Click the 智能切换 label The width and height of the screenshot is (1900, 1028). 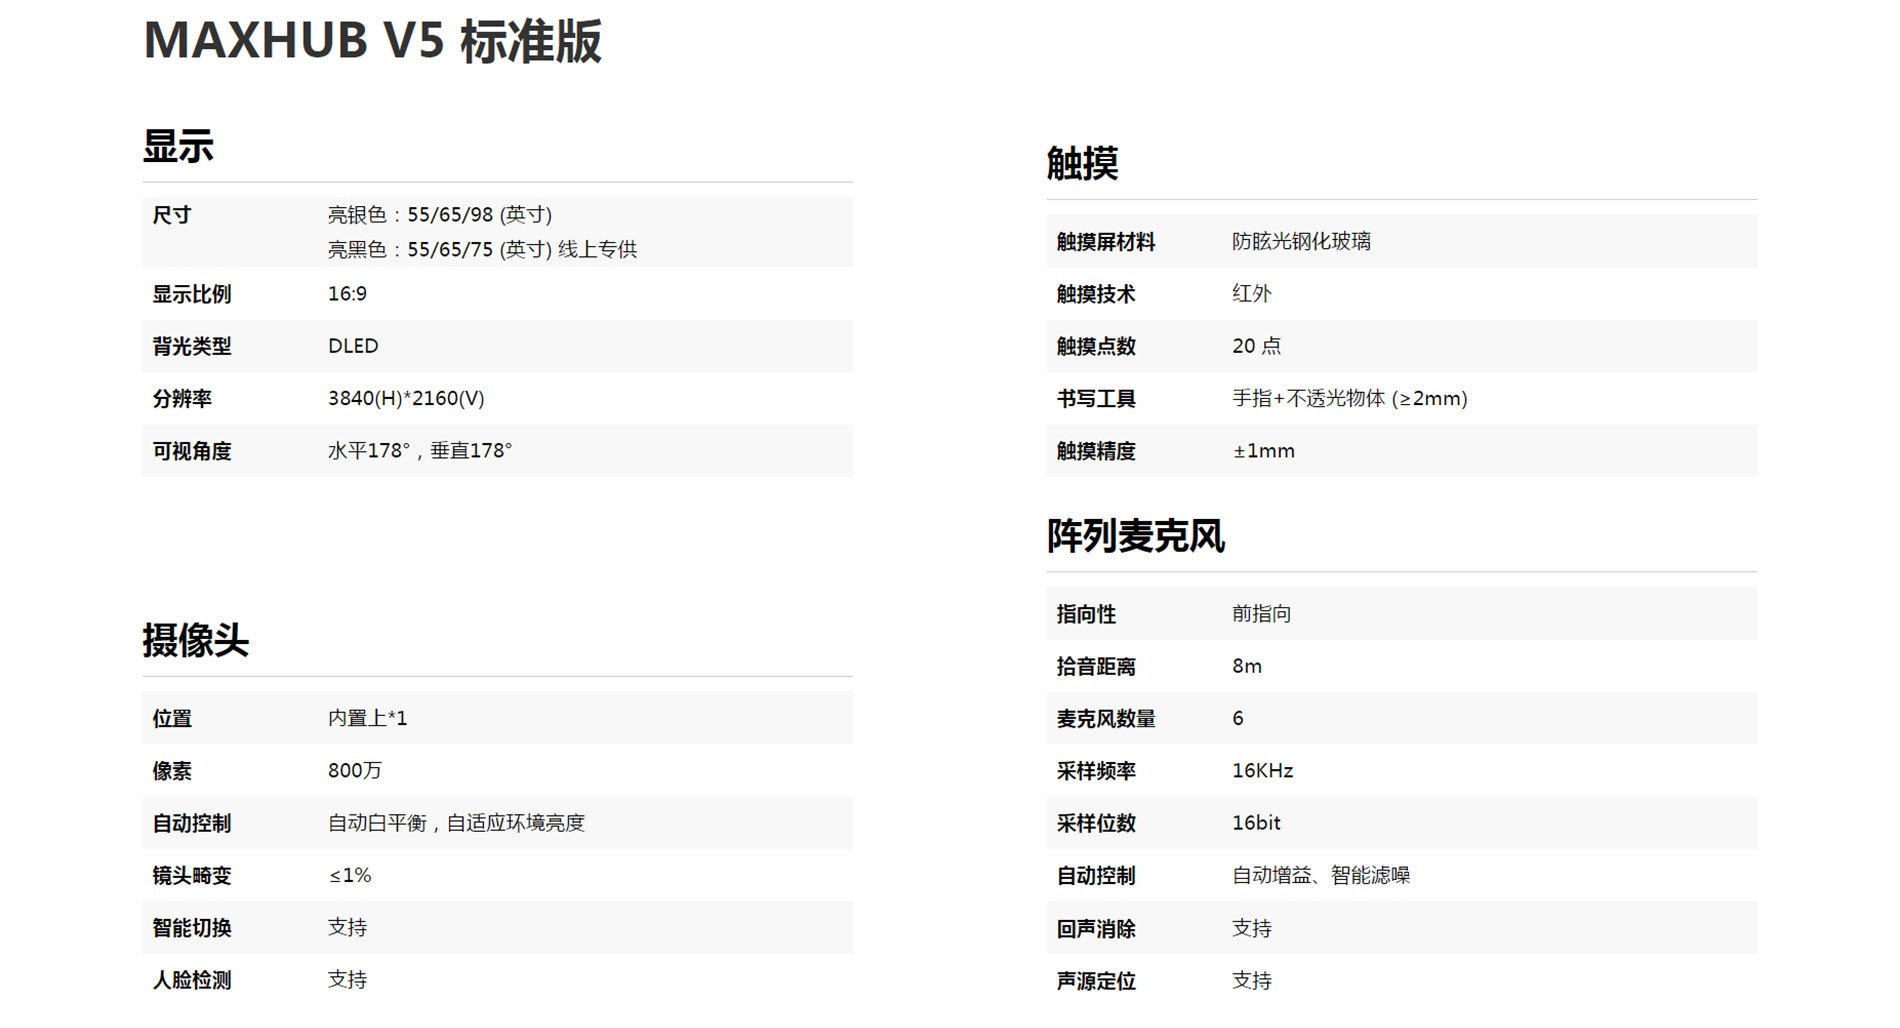click(192, 927)
